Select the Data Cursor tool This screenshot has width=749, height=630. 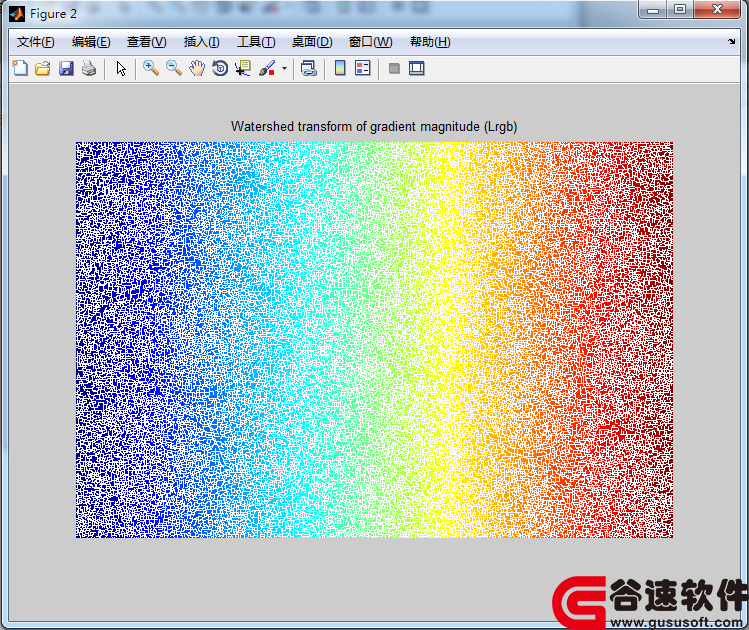(x=243, y=68)
